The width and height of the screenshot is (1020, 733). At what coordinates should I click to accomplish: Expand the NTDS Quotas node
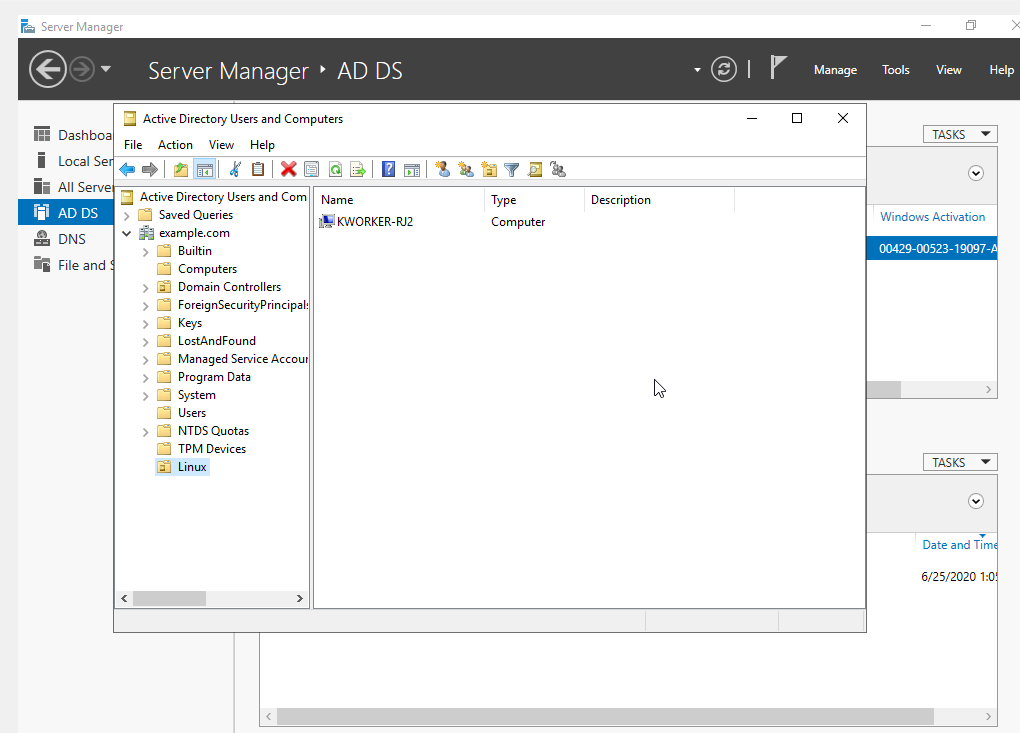coord(146,432)
